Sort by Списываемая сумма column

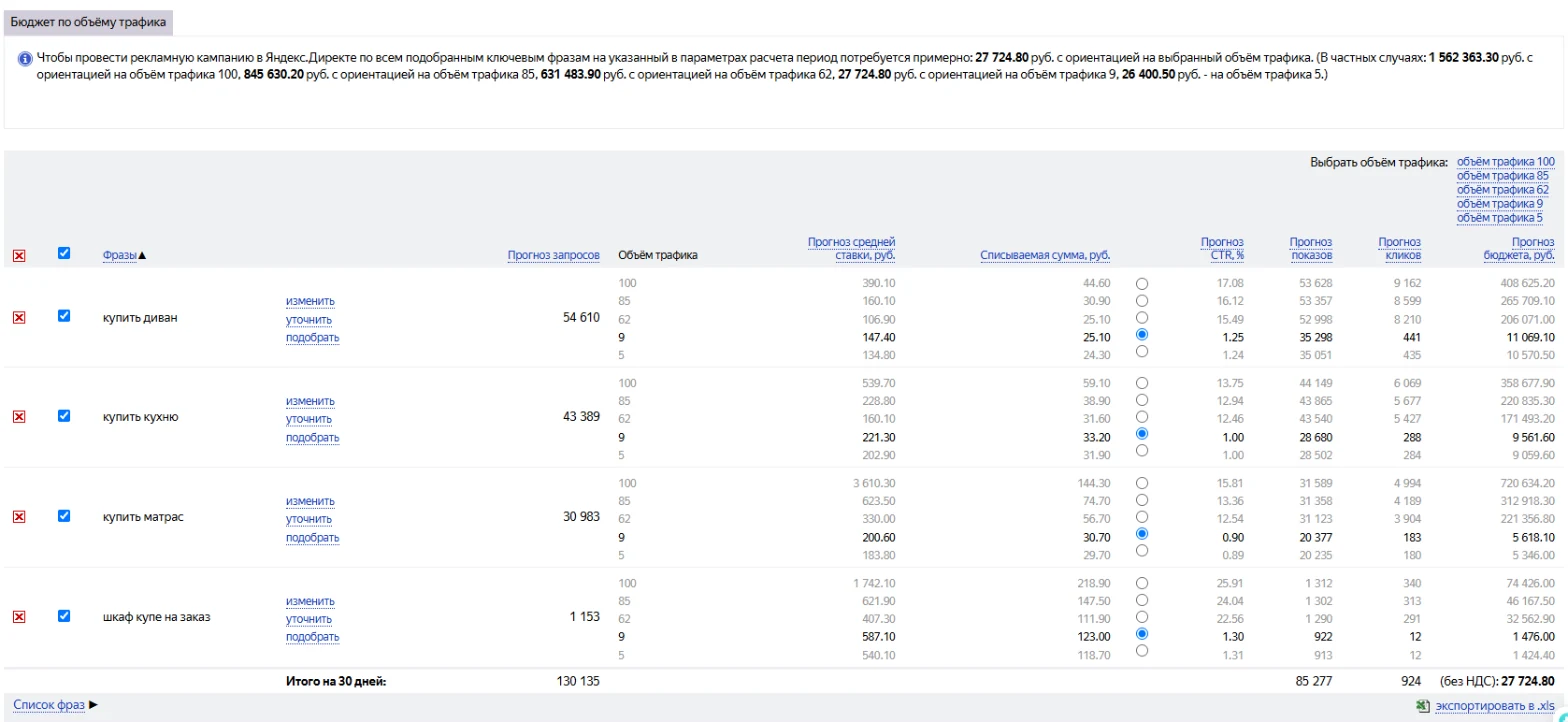point(1045,256)
